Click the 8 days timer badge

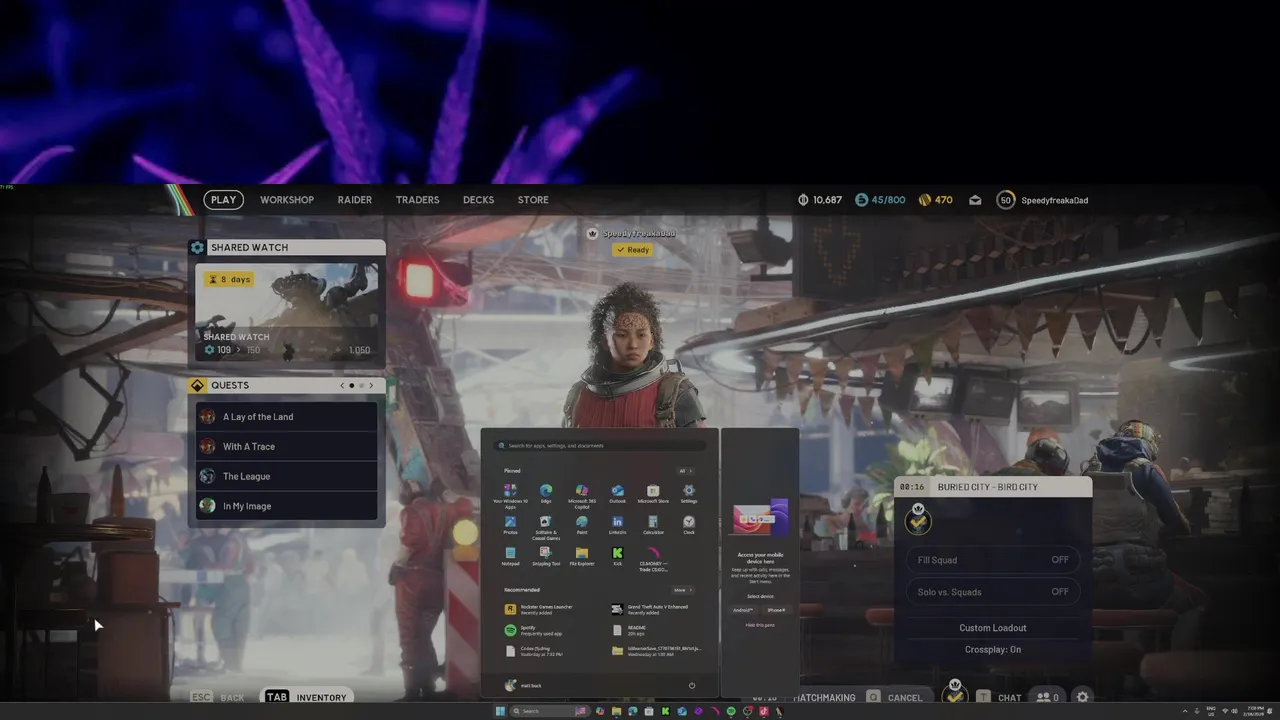click(x=228, y=279)
